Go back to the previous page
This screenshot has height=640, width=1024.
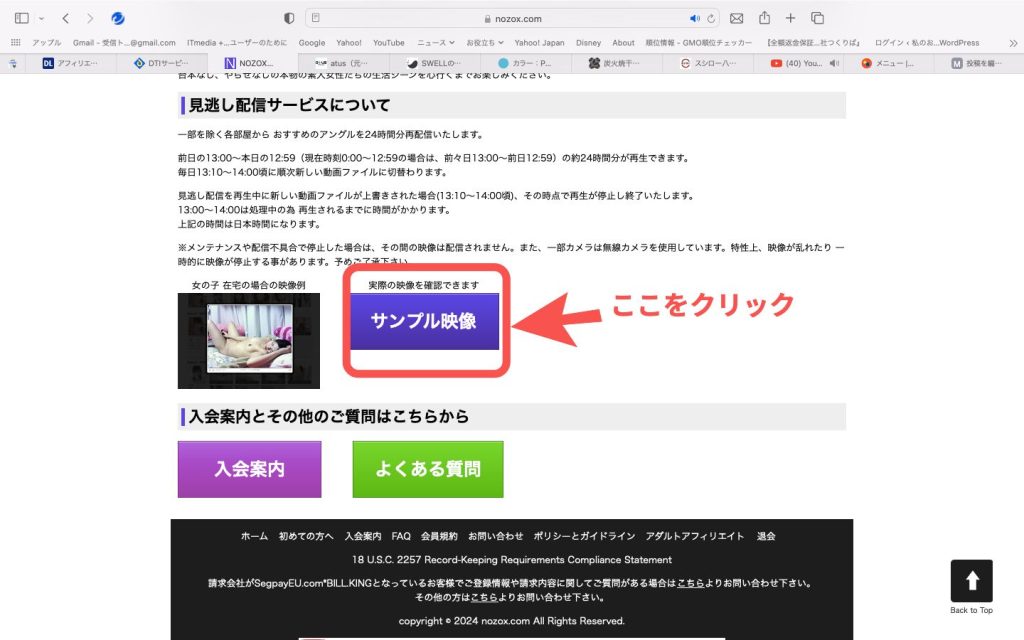[66, 18]
